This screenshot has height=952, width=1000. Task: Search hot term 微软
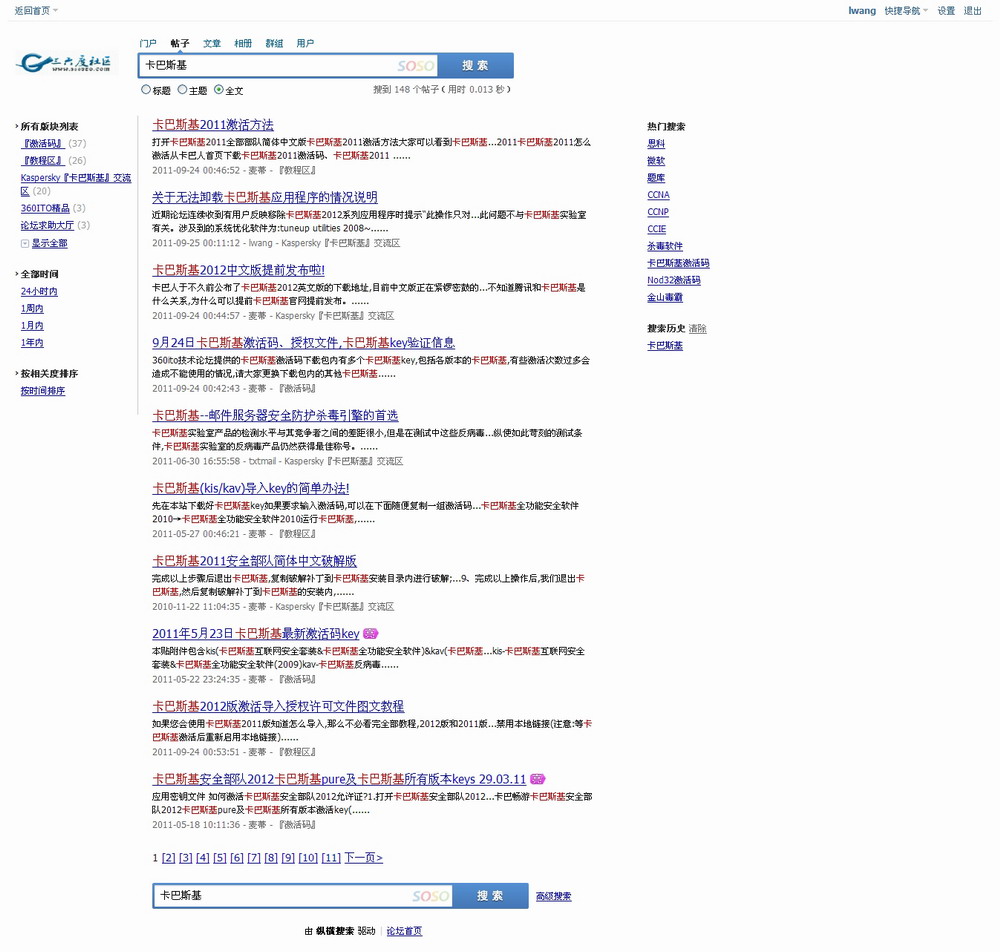pos(656,161)
